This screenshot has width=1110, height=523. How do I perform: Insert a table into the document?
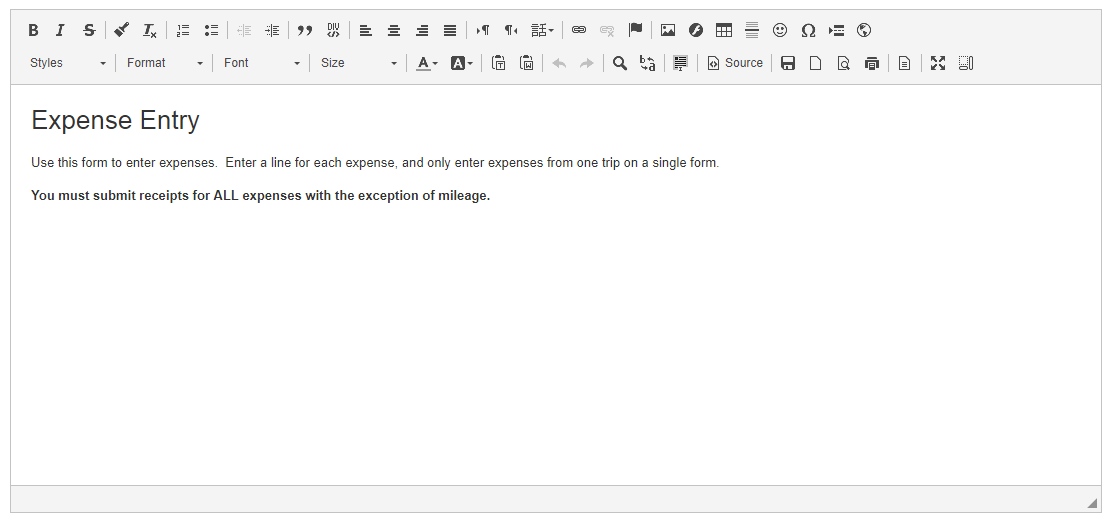pyautogui.click(x=724, y=30)
